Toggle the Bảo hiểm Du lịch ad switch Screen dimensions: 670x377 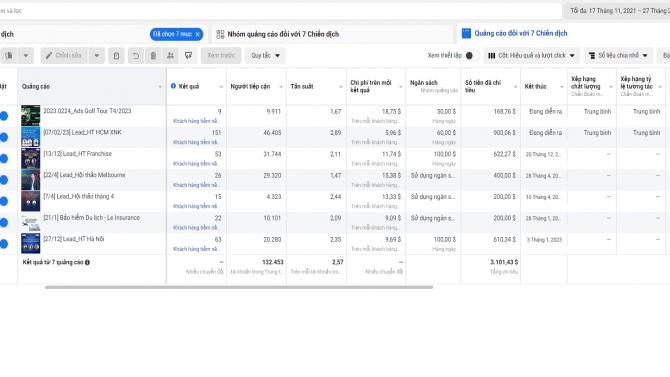coord(4,223)
